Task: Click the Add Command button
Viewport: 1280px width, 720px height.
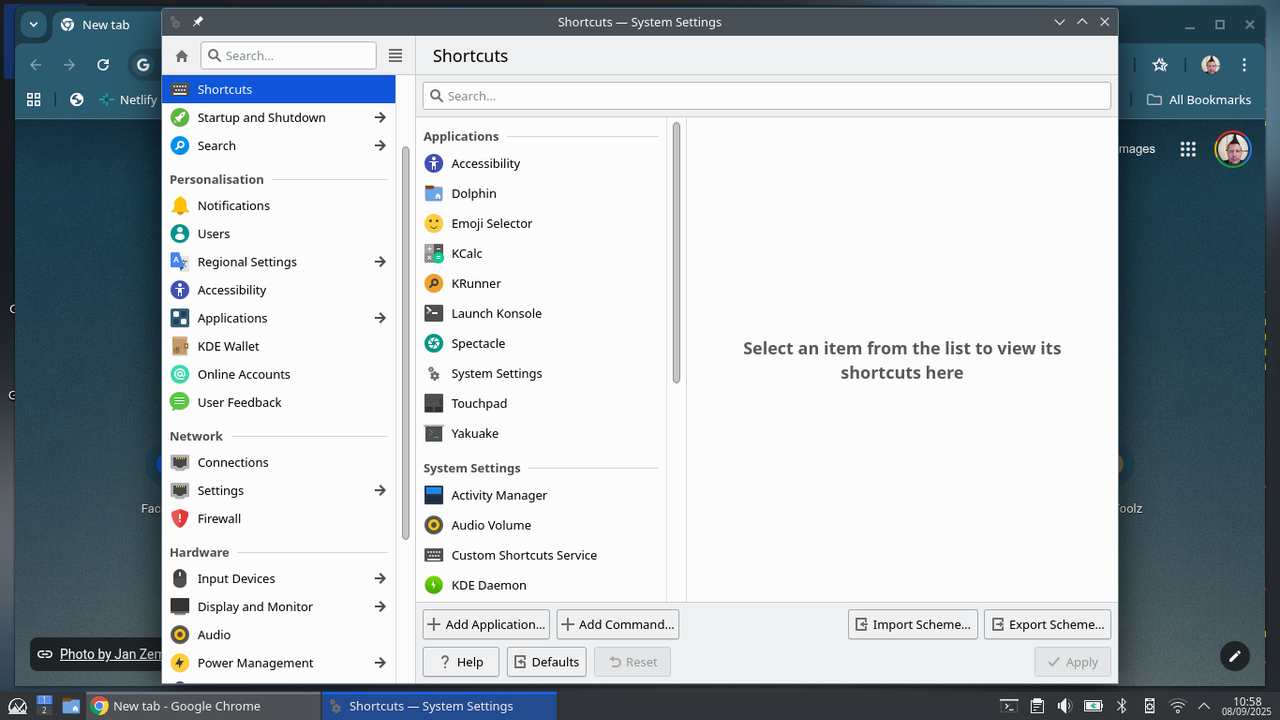Action: (x=617, y=624)
